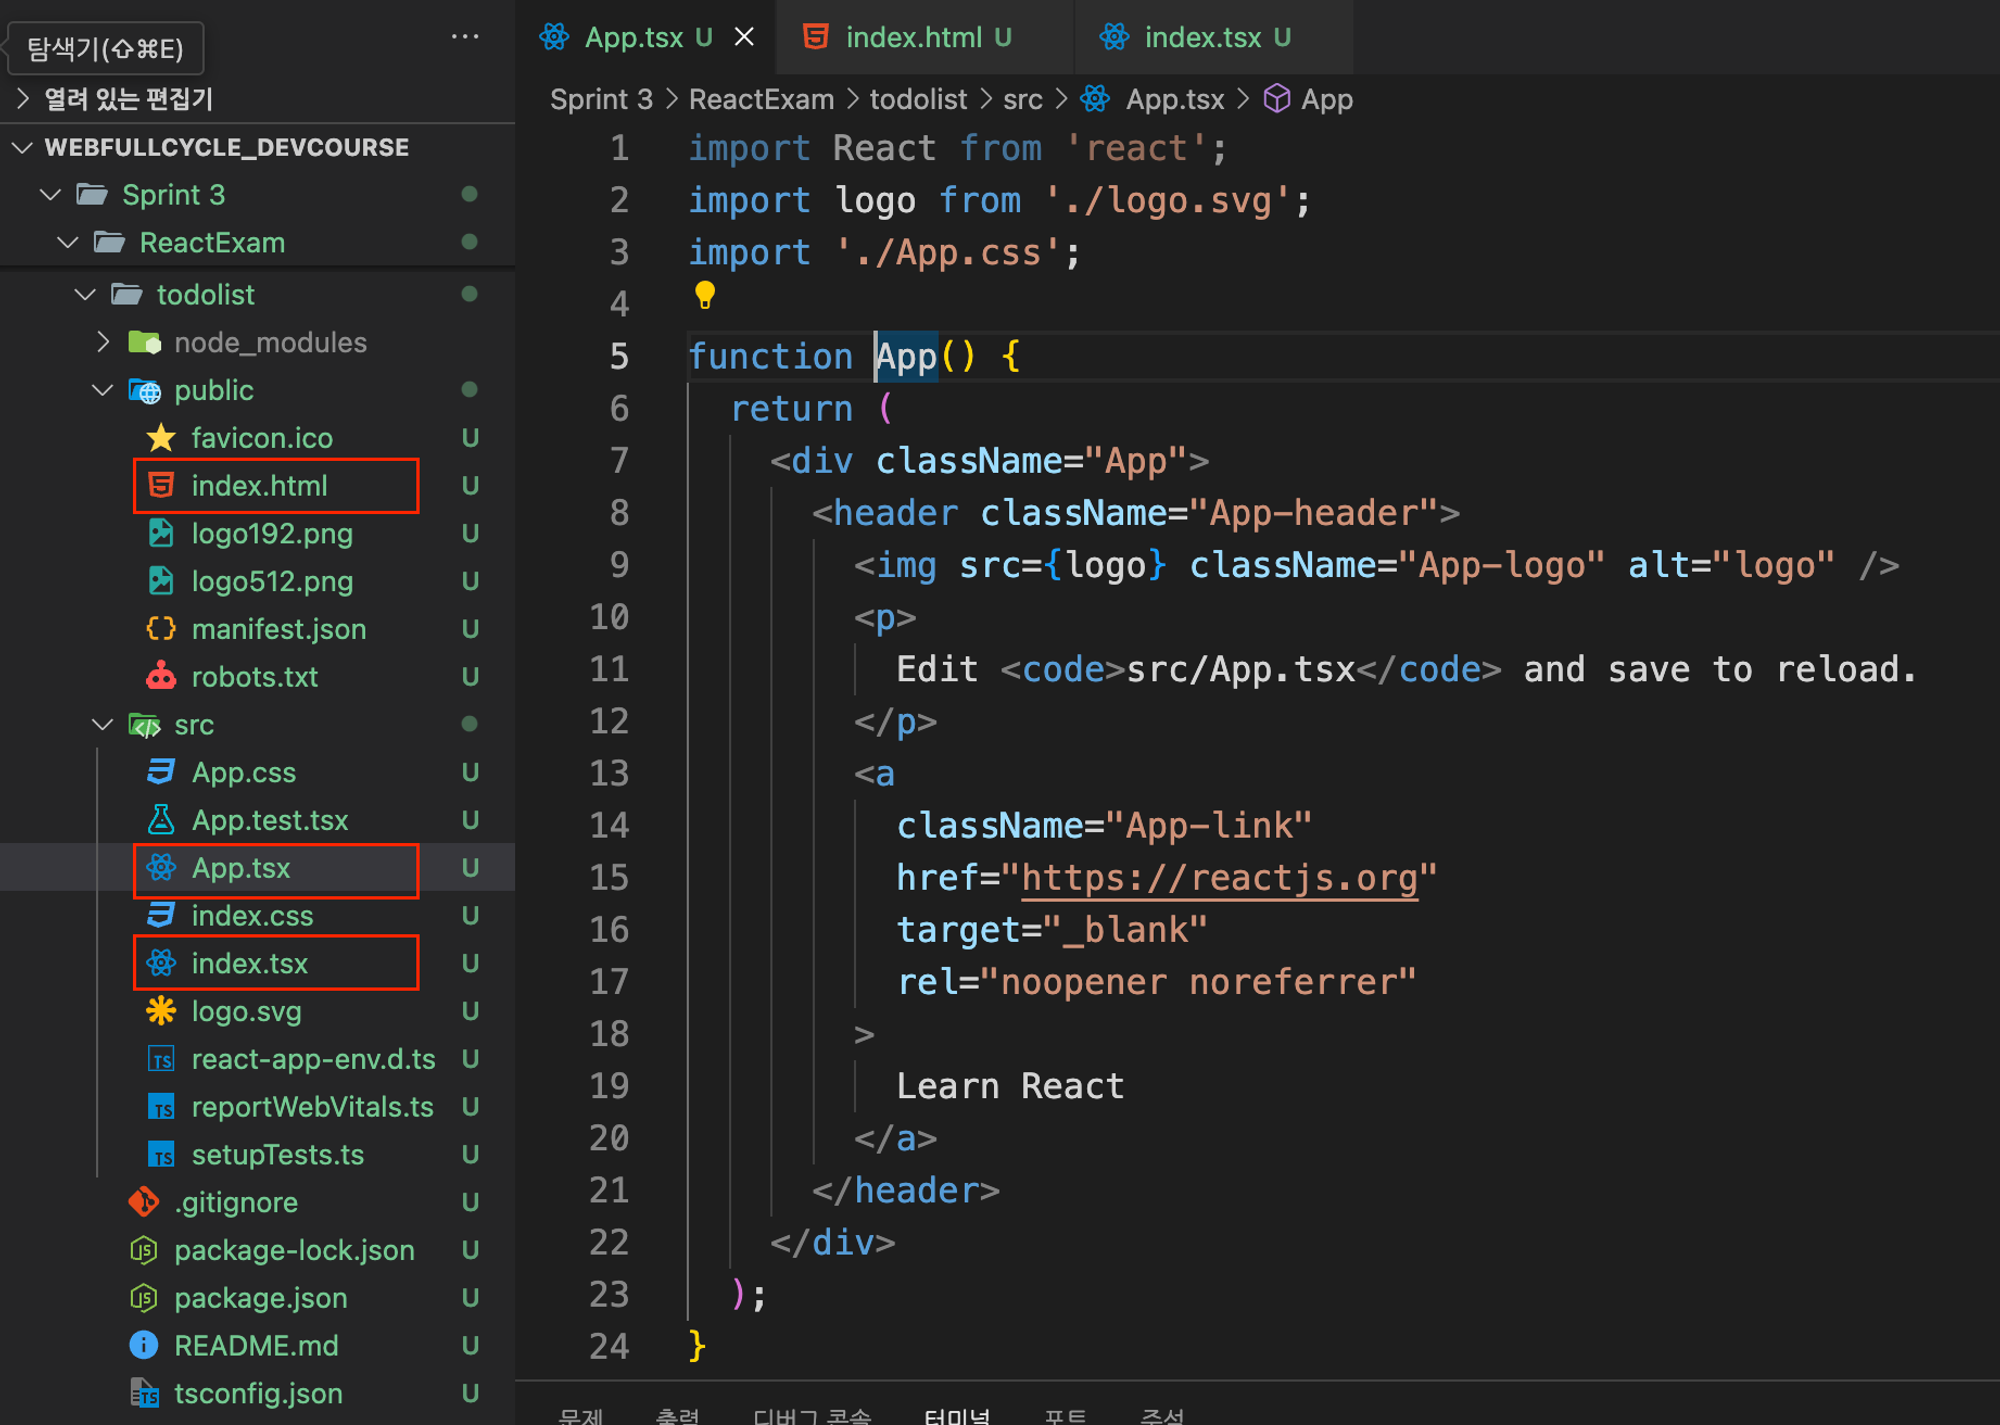Click todolist in the breadcrumb path

918,99
